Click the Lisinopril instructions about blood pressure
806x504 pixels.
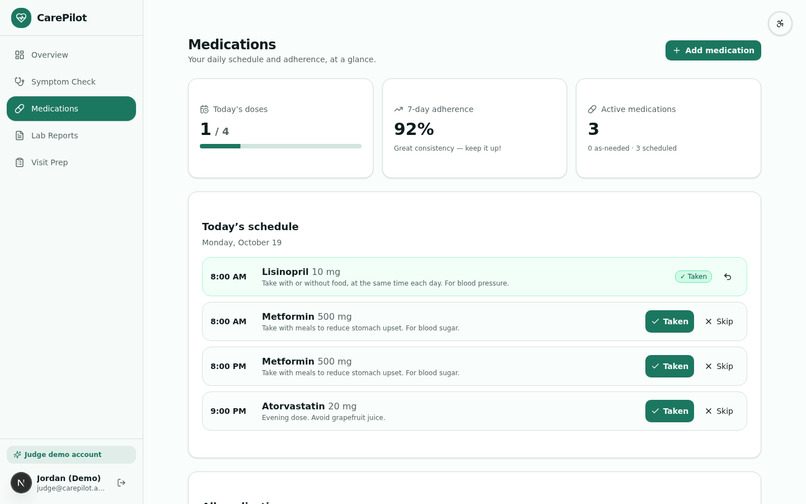[x=385, y=283]
